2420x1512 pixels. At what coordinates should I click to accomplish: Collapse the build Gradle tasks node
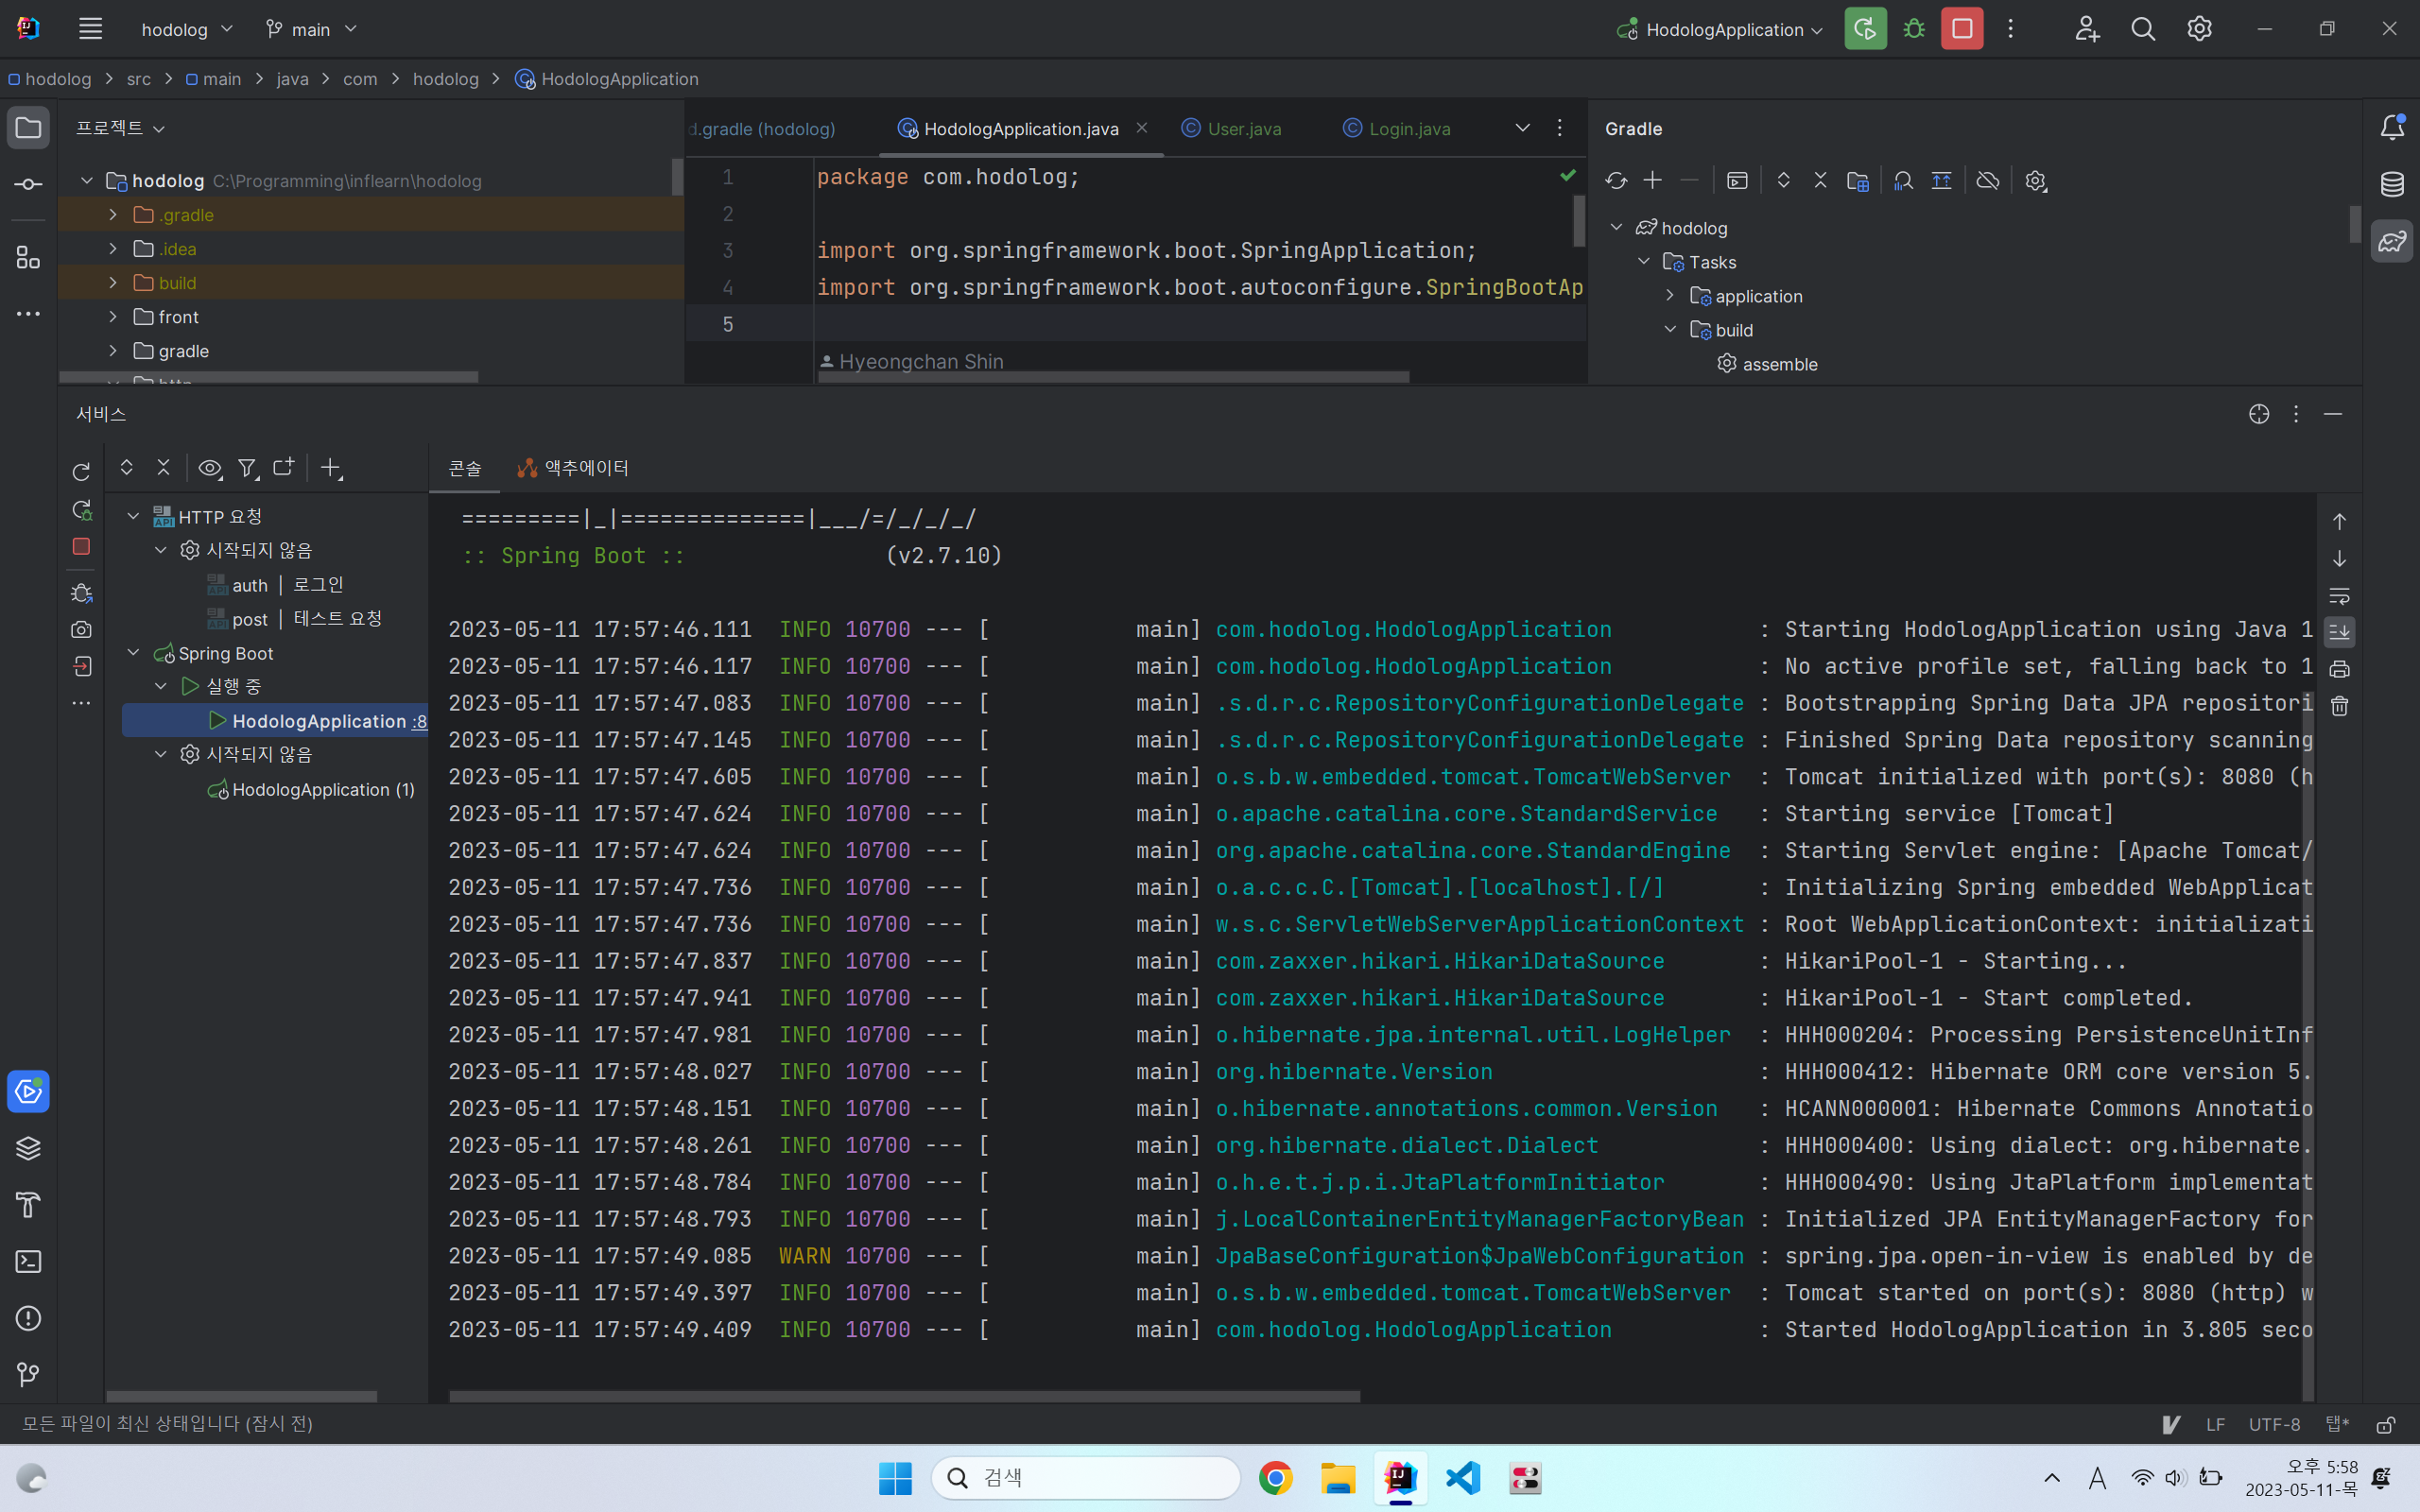(1670, 330)
